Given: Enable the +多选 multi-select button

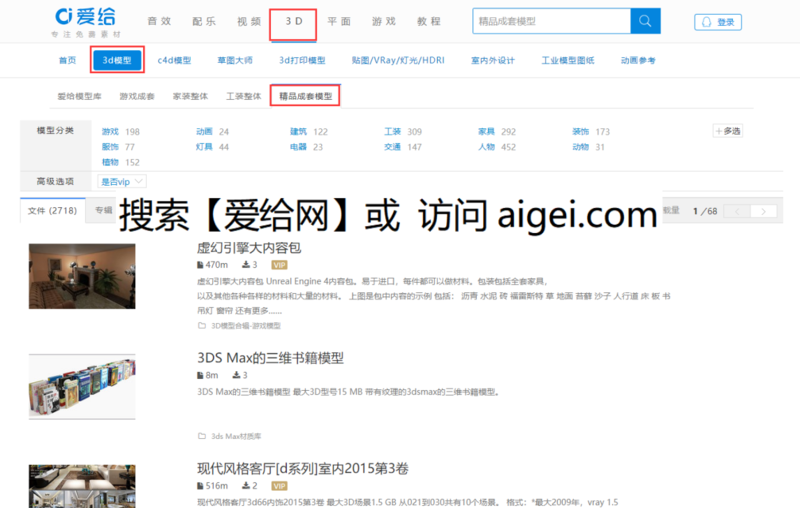Looking at the screenshot, I should click(728, 131).
